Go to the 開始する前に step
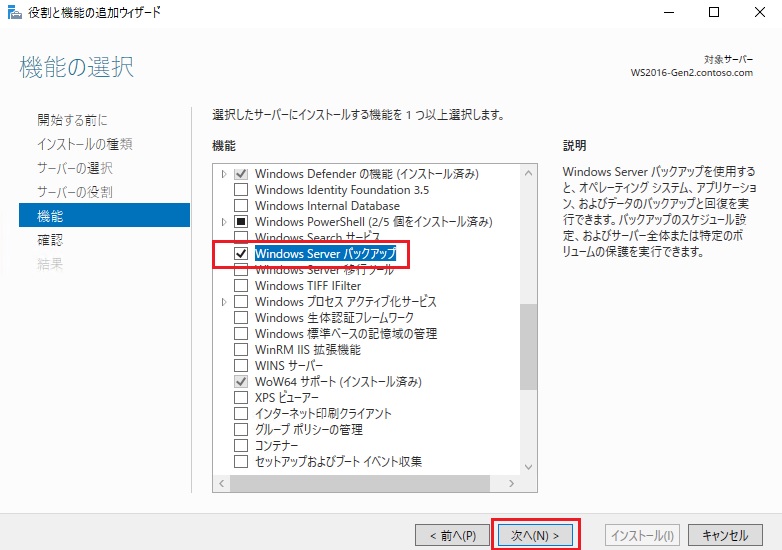Screen dimensions: 782x550 (72, 120)
